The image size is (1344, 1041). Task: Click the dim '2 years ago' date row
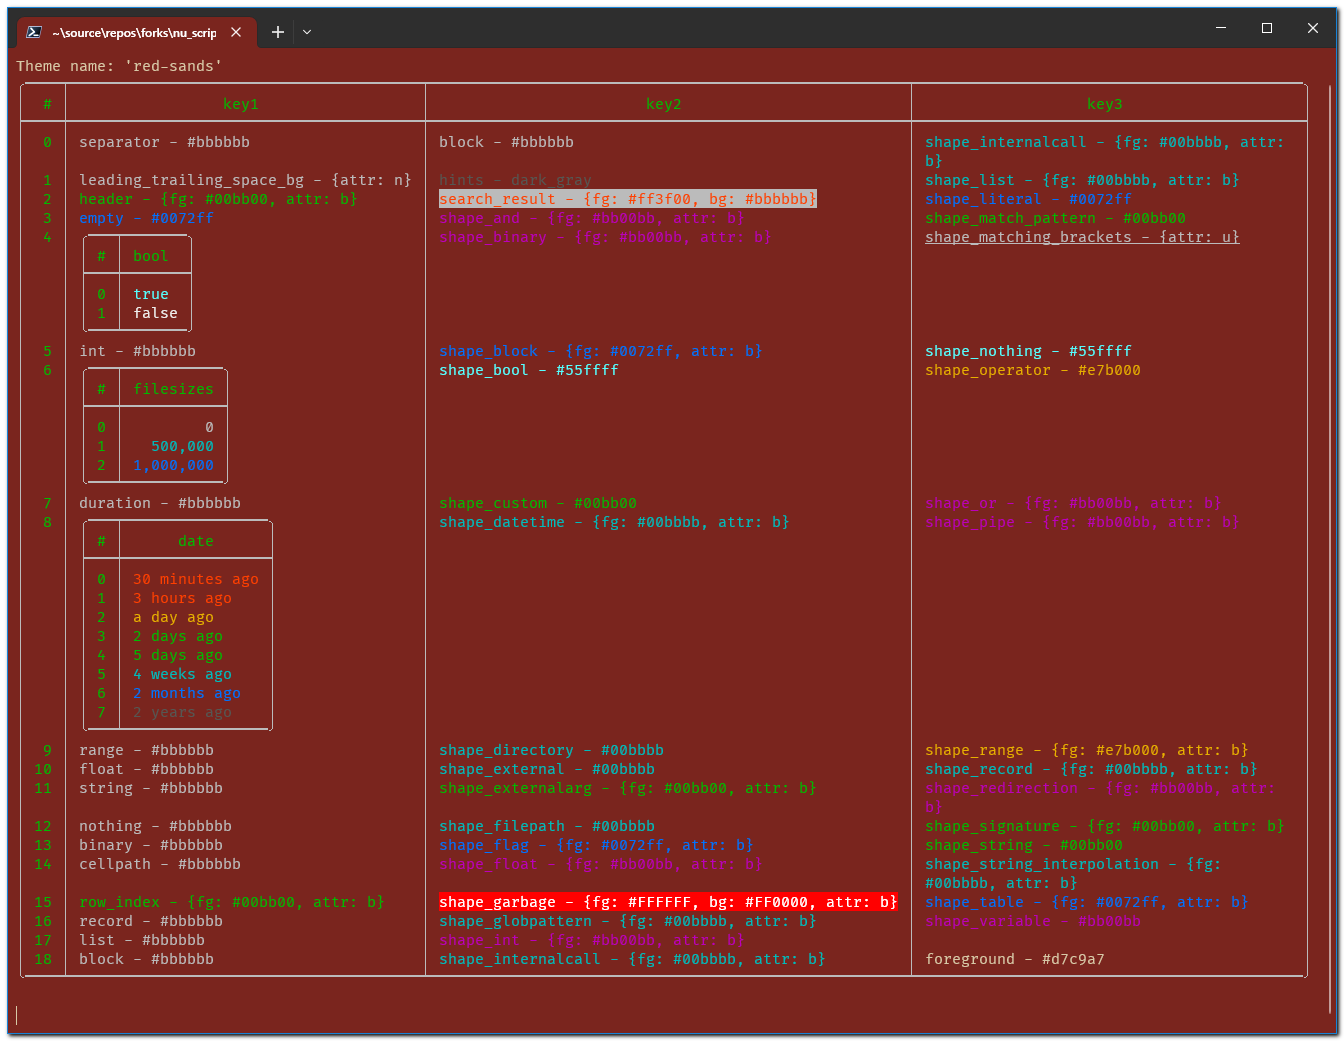(x=182, y=712)
